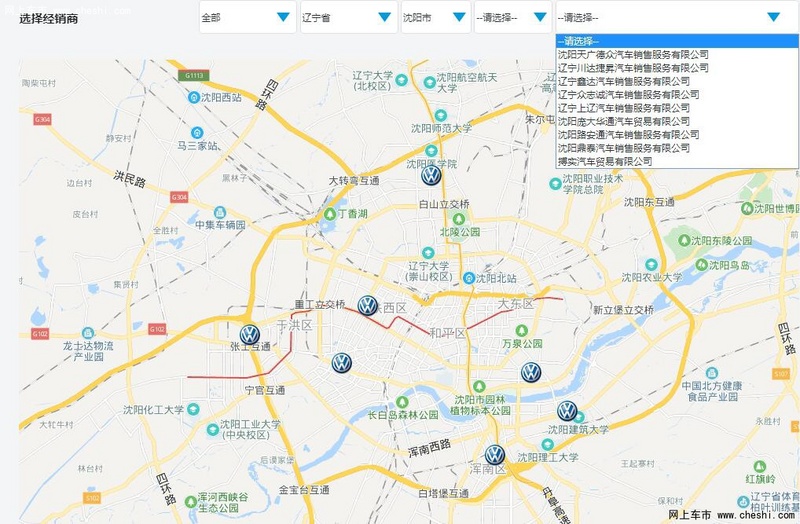Click the VW dealer marker at 重工立交桥
The height and width of the screenshot is (524, 800).
point(367,306)
